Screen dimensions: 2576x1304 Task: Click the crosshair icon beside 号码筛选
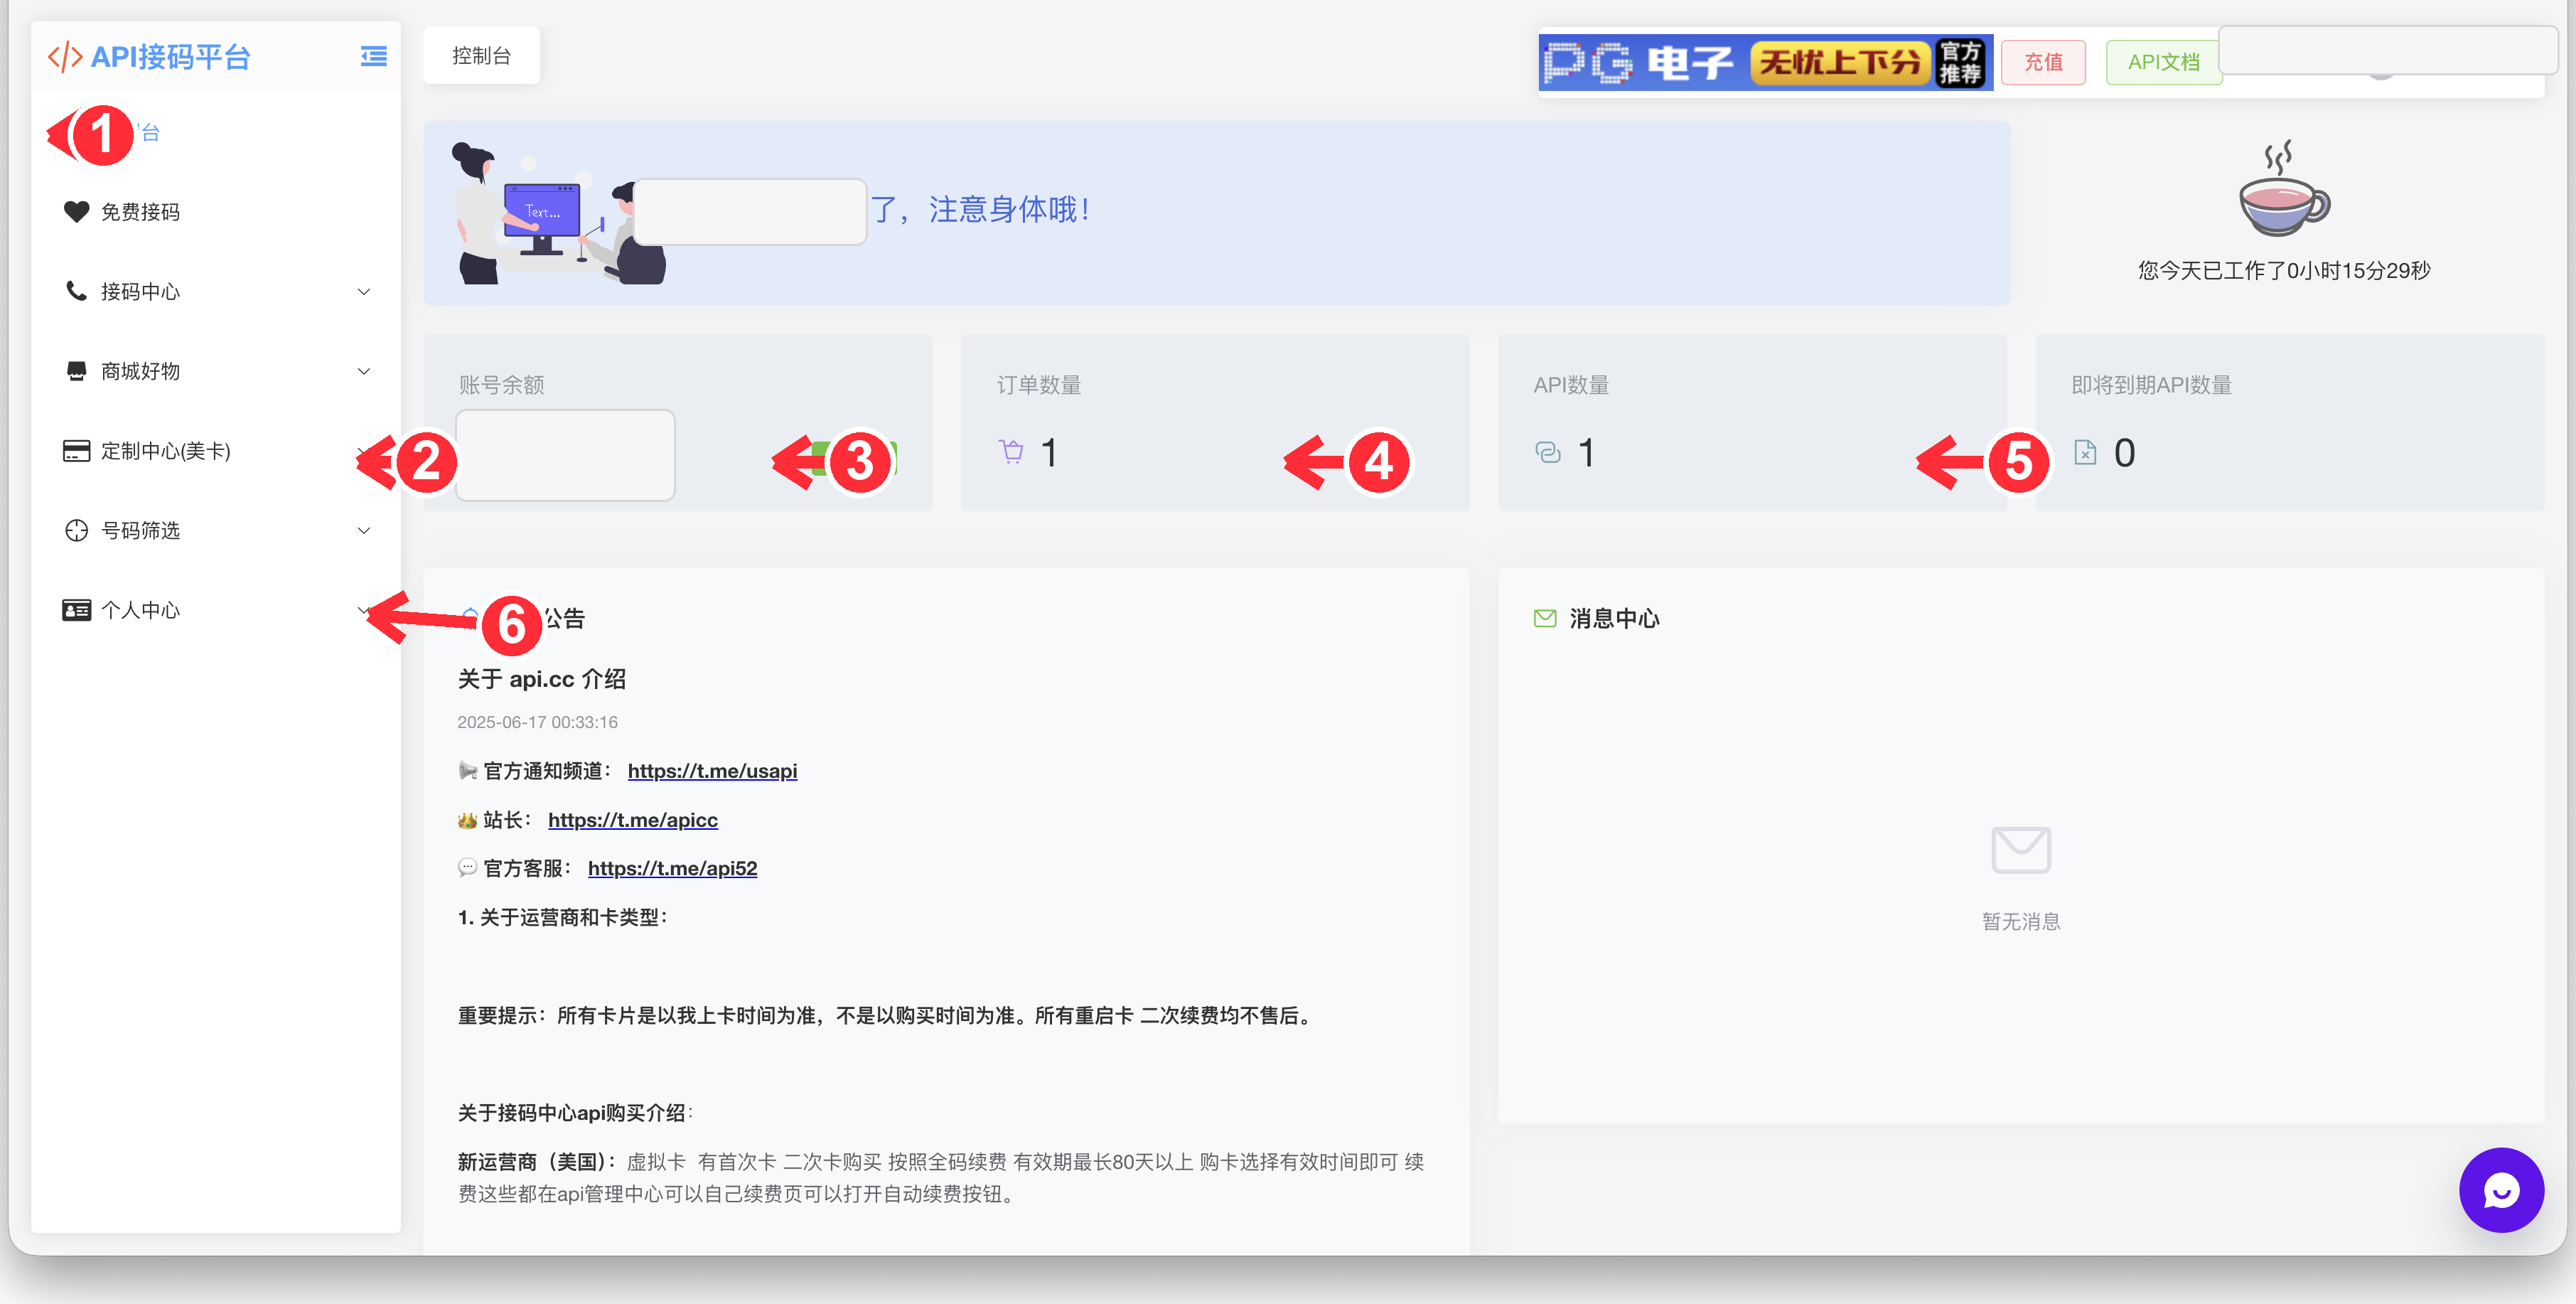76,530
